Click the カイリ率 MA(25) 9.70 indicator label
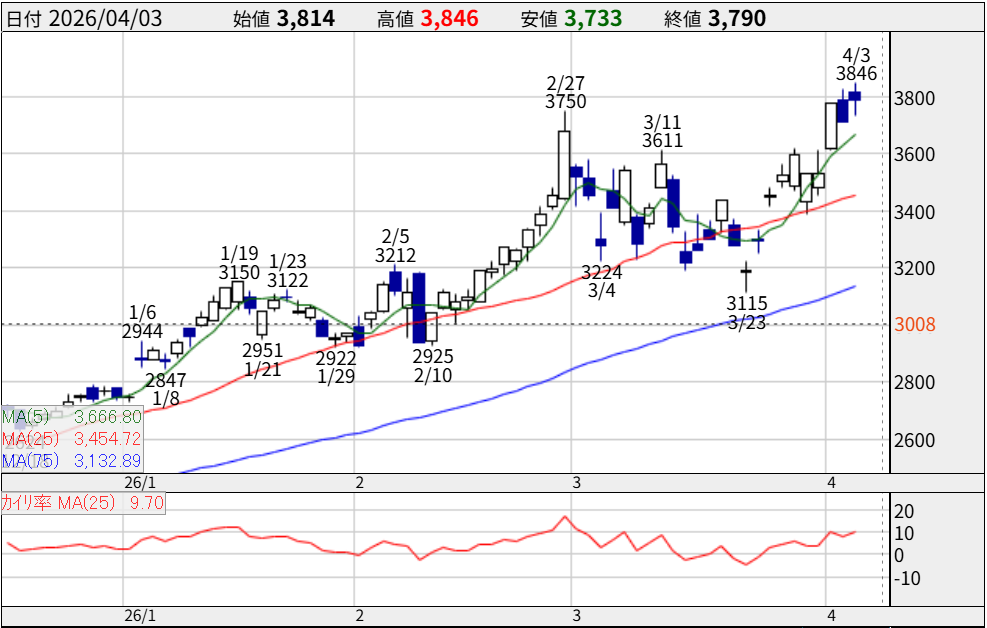987x628 pixels. tap(82, 503)
